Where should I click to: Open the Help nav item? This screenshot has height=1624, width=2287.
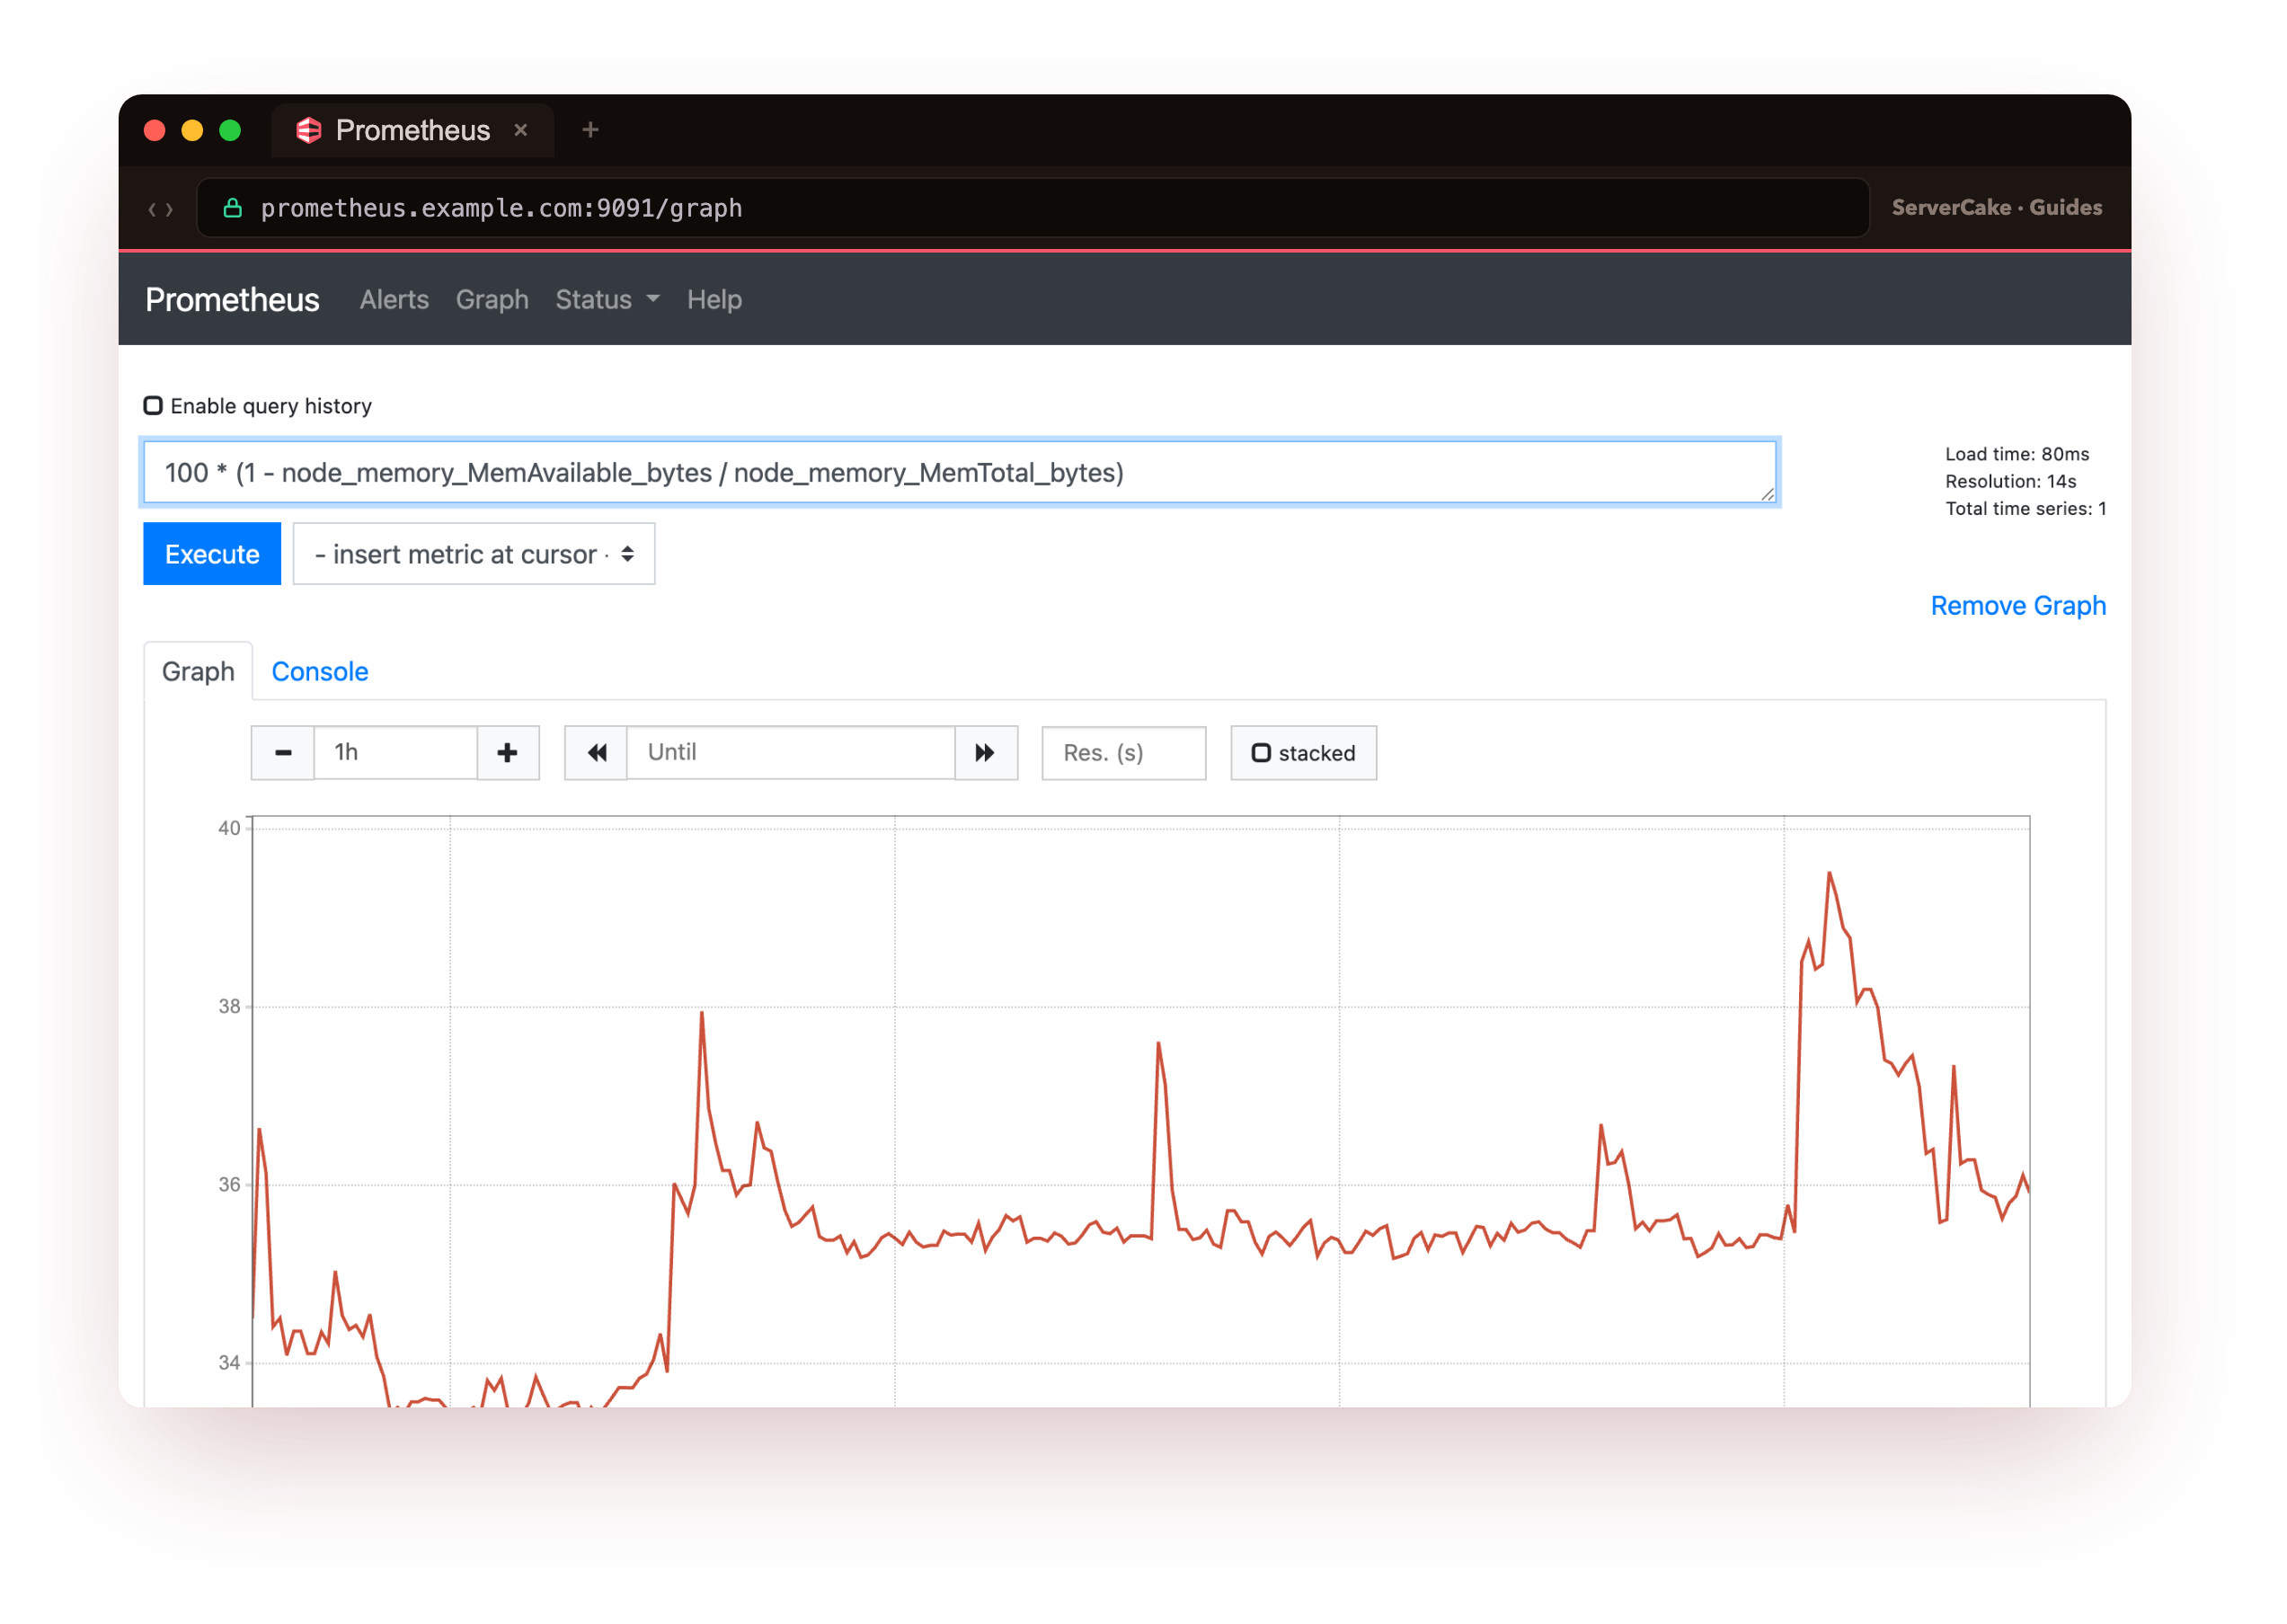[714, 300]
